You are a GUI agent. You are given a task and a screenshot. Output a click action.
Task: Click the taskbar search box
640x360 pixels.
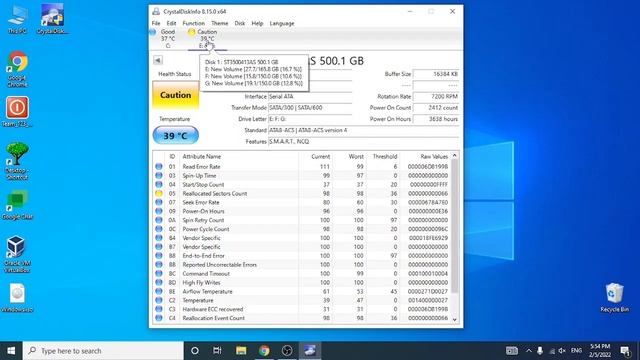(x=103, y=351)
